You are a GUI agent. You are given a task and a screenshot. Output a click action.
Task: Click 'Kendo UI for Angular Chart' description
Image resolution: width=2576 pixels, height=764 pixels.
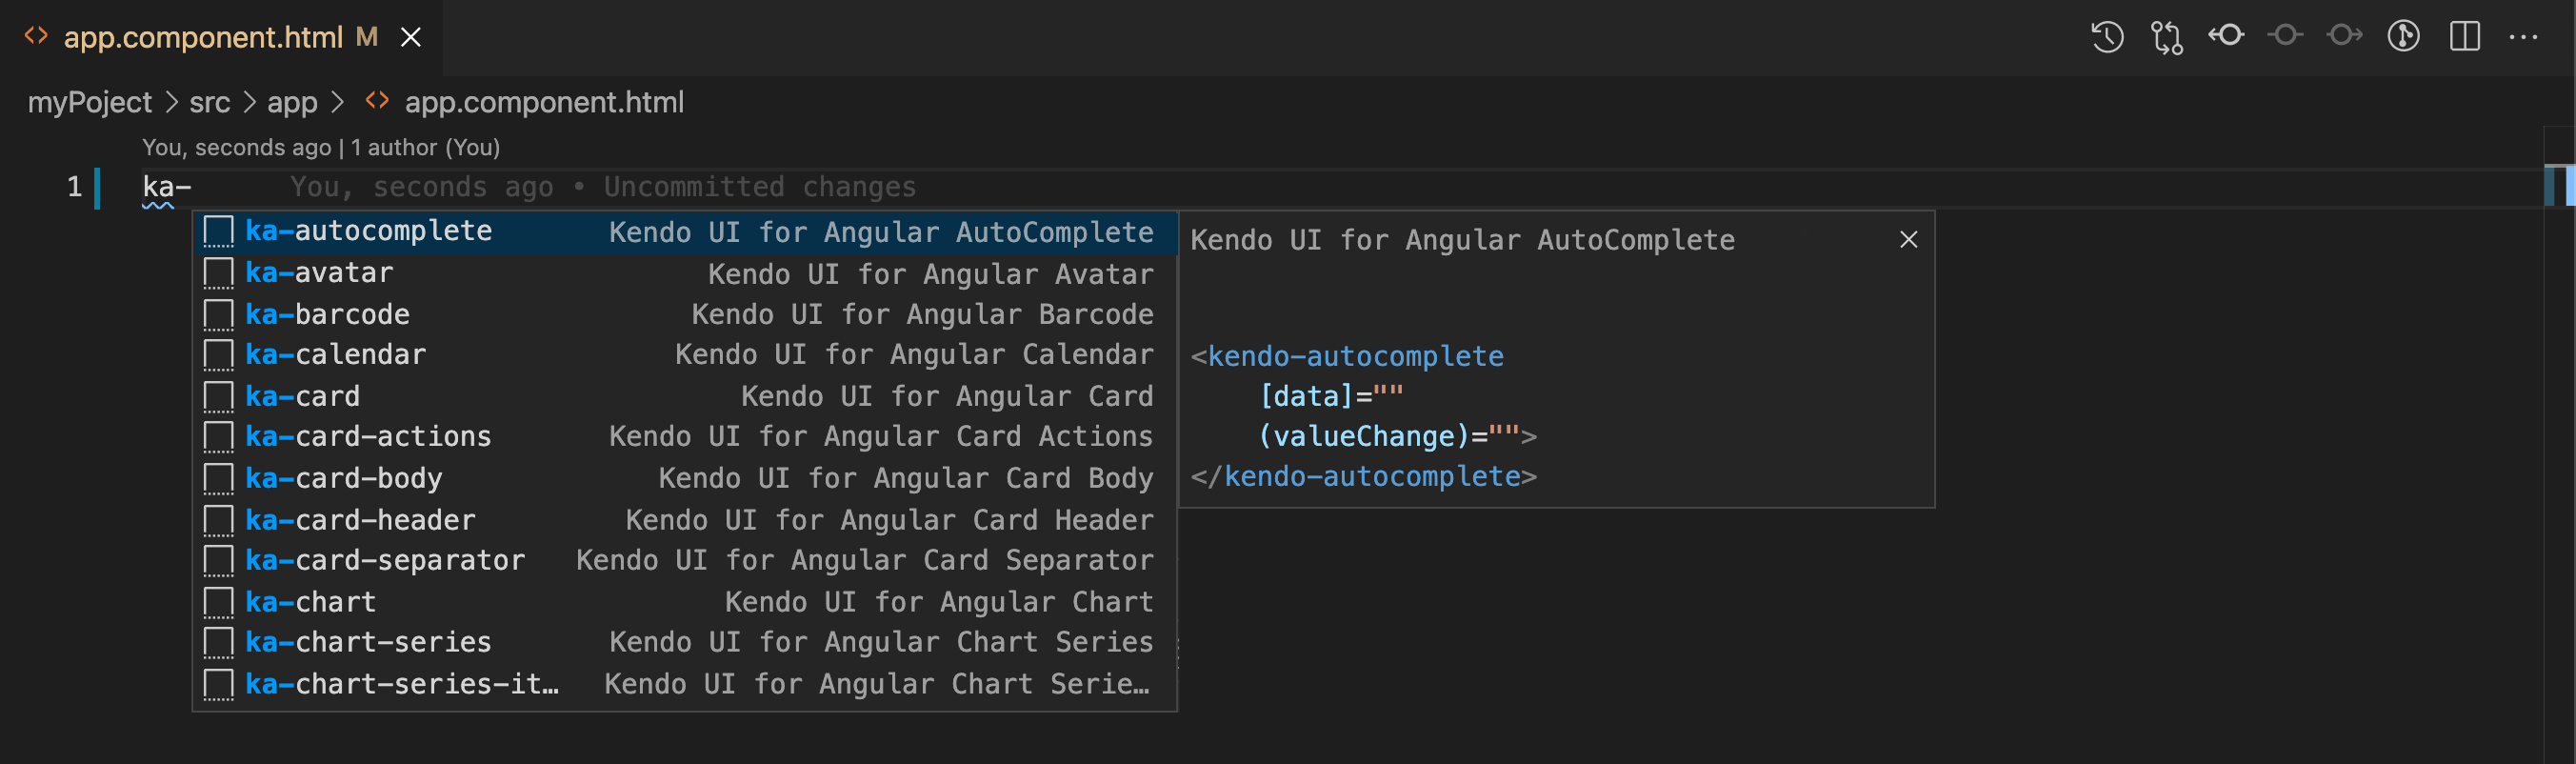tap(939, 602)
